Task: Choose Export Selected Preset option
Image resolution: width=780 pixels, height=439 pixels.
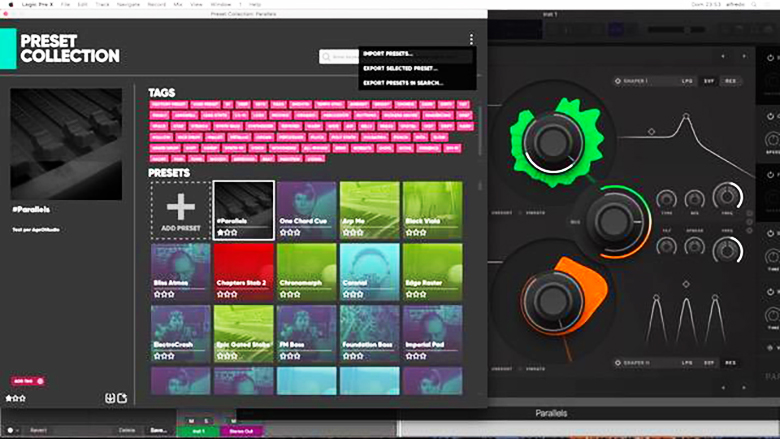Action: pos(400,68)
